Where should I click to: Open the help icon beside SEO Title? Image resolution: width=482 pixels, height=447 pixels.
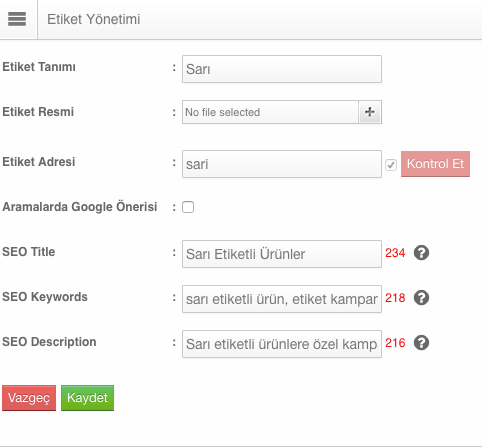tap(421, 253)
